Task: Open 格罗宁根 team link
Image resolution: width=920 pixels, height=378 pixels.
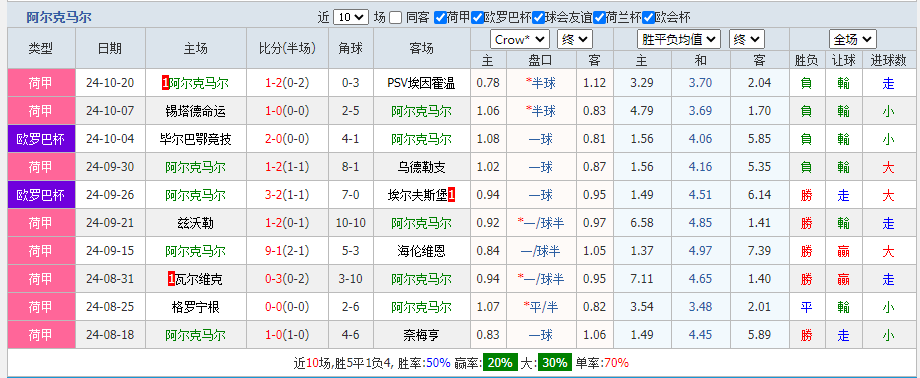Action: point(196,307)
